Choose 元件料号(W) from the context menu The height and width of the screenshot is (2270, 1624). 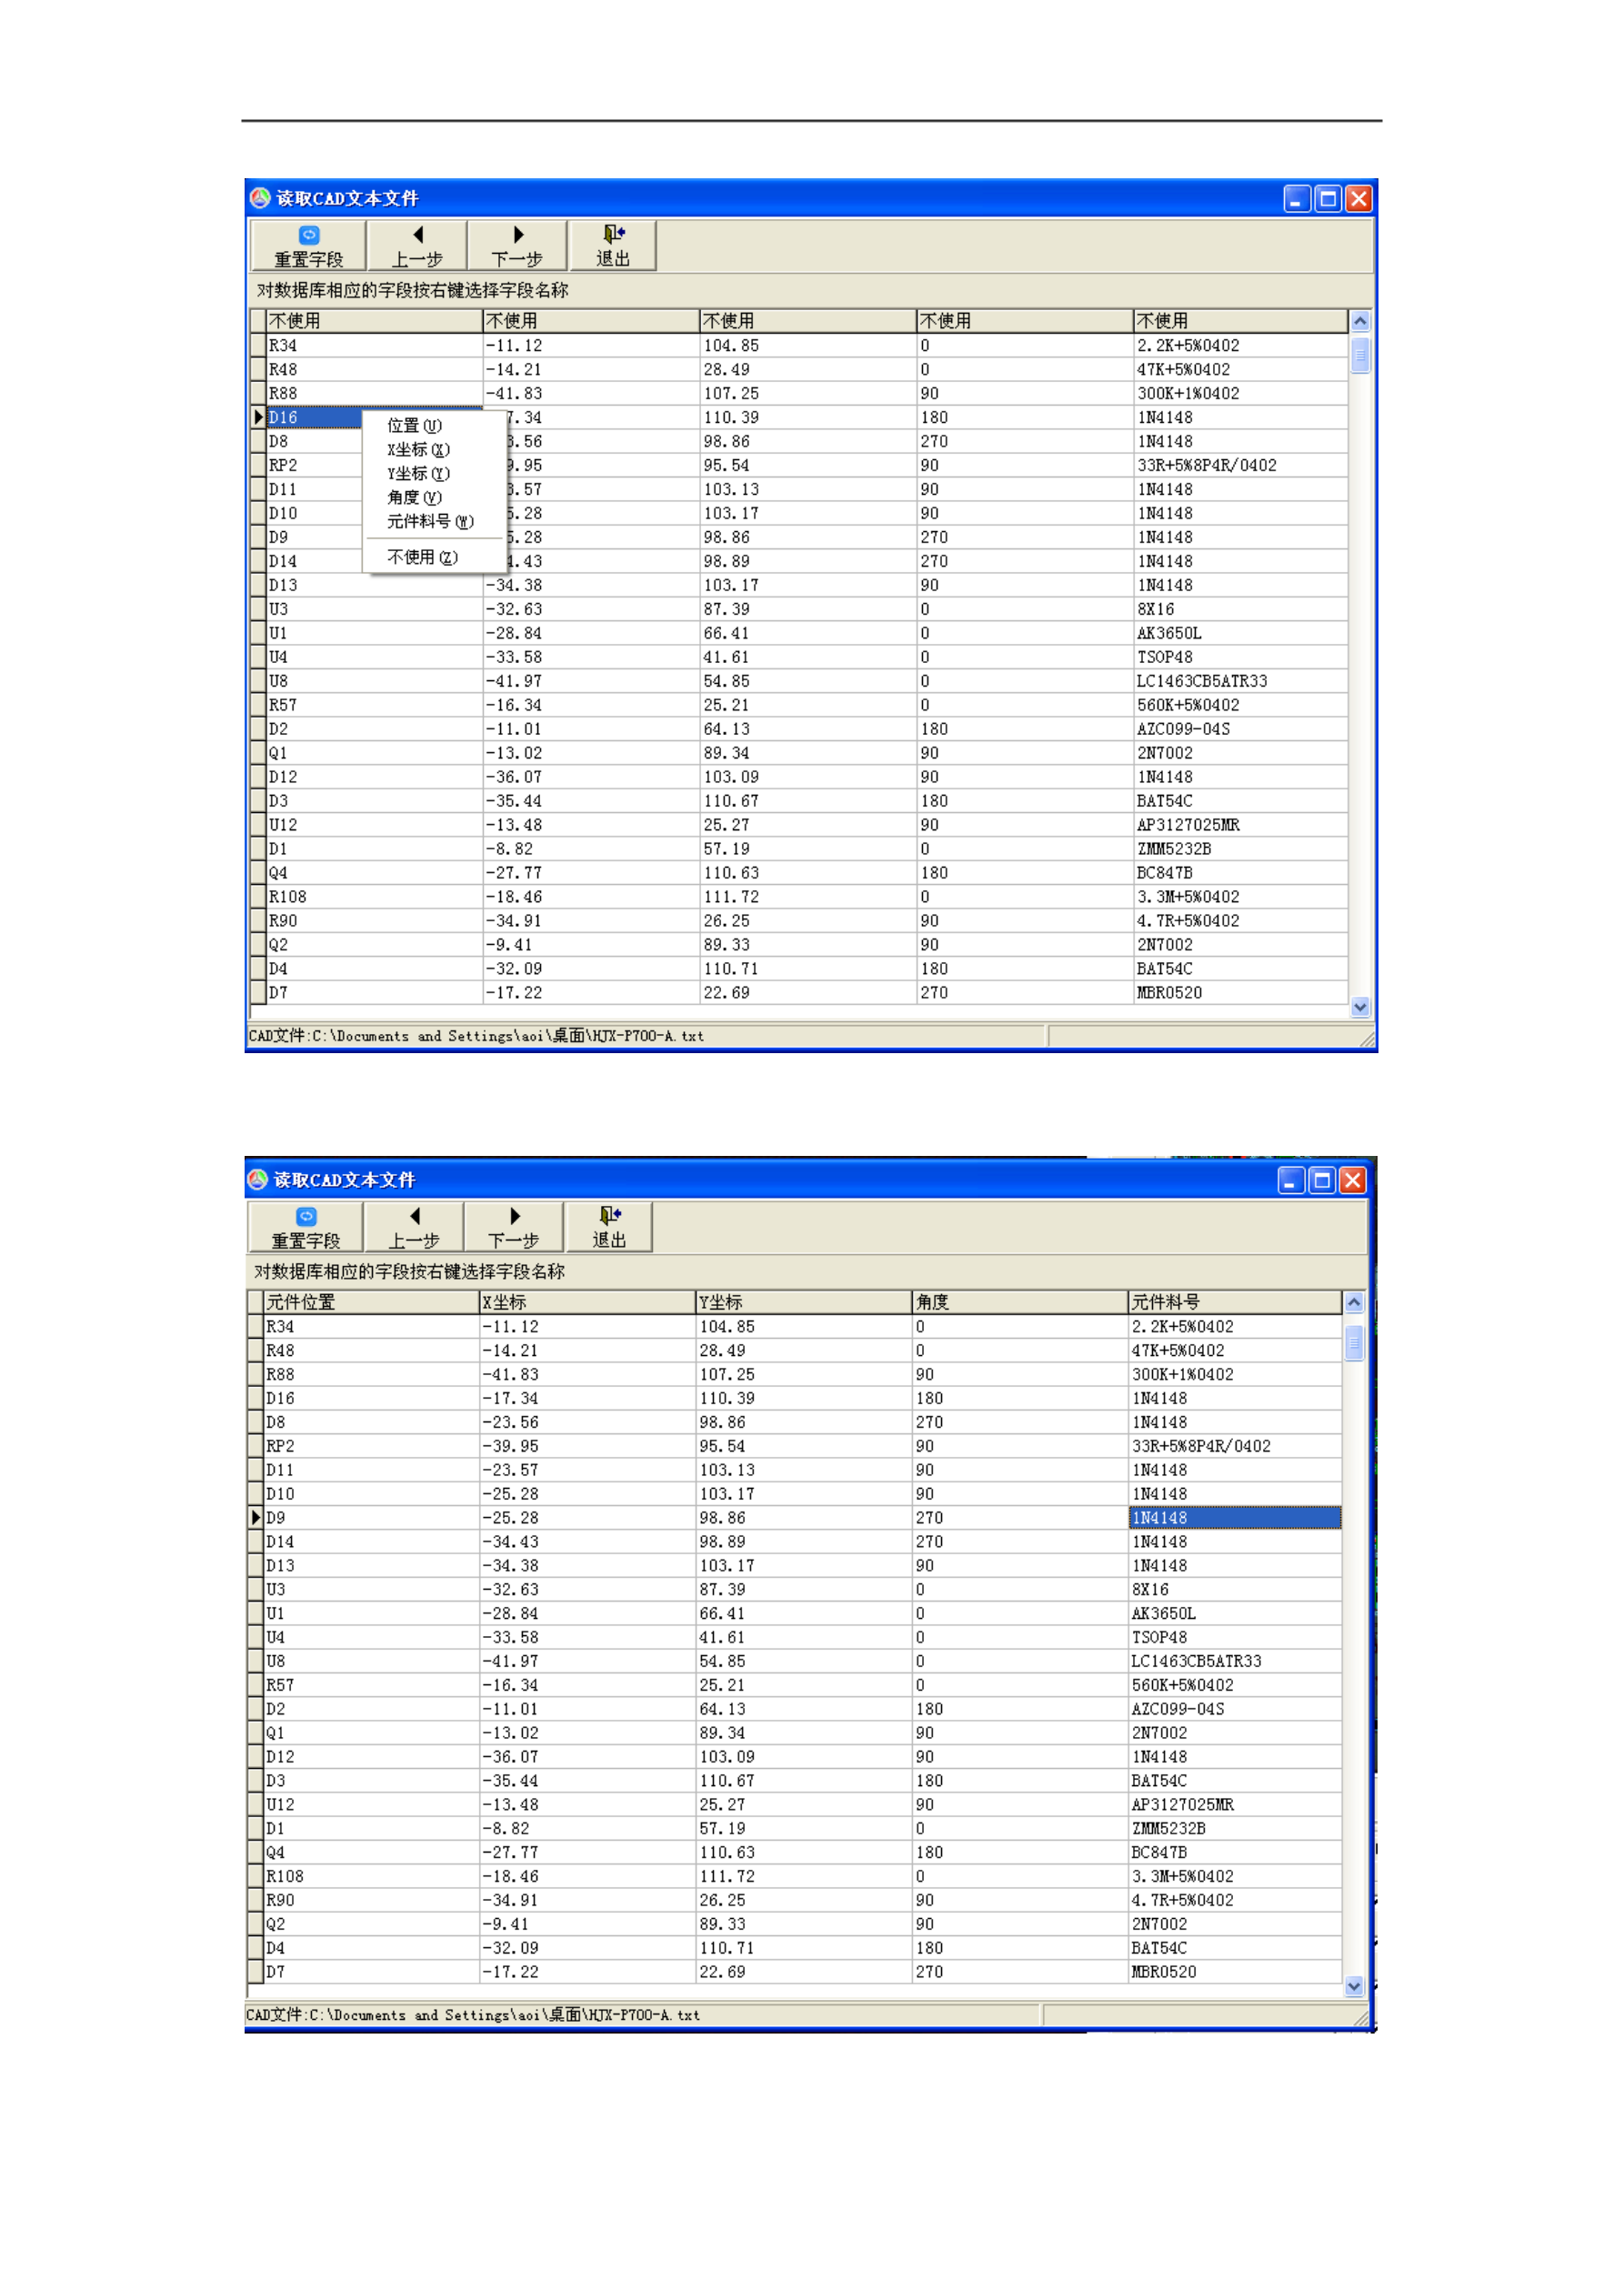(431, 521)
